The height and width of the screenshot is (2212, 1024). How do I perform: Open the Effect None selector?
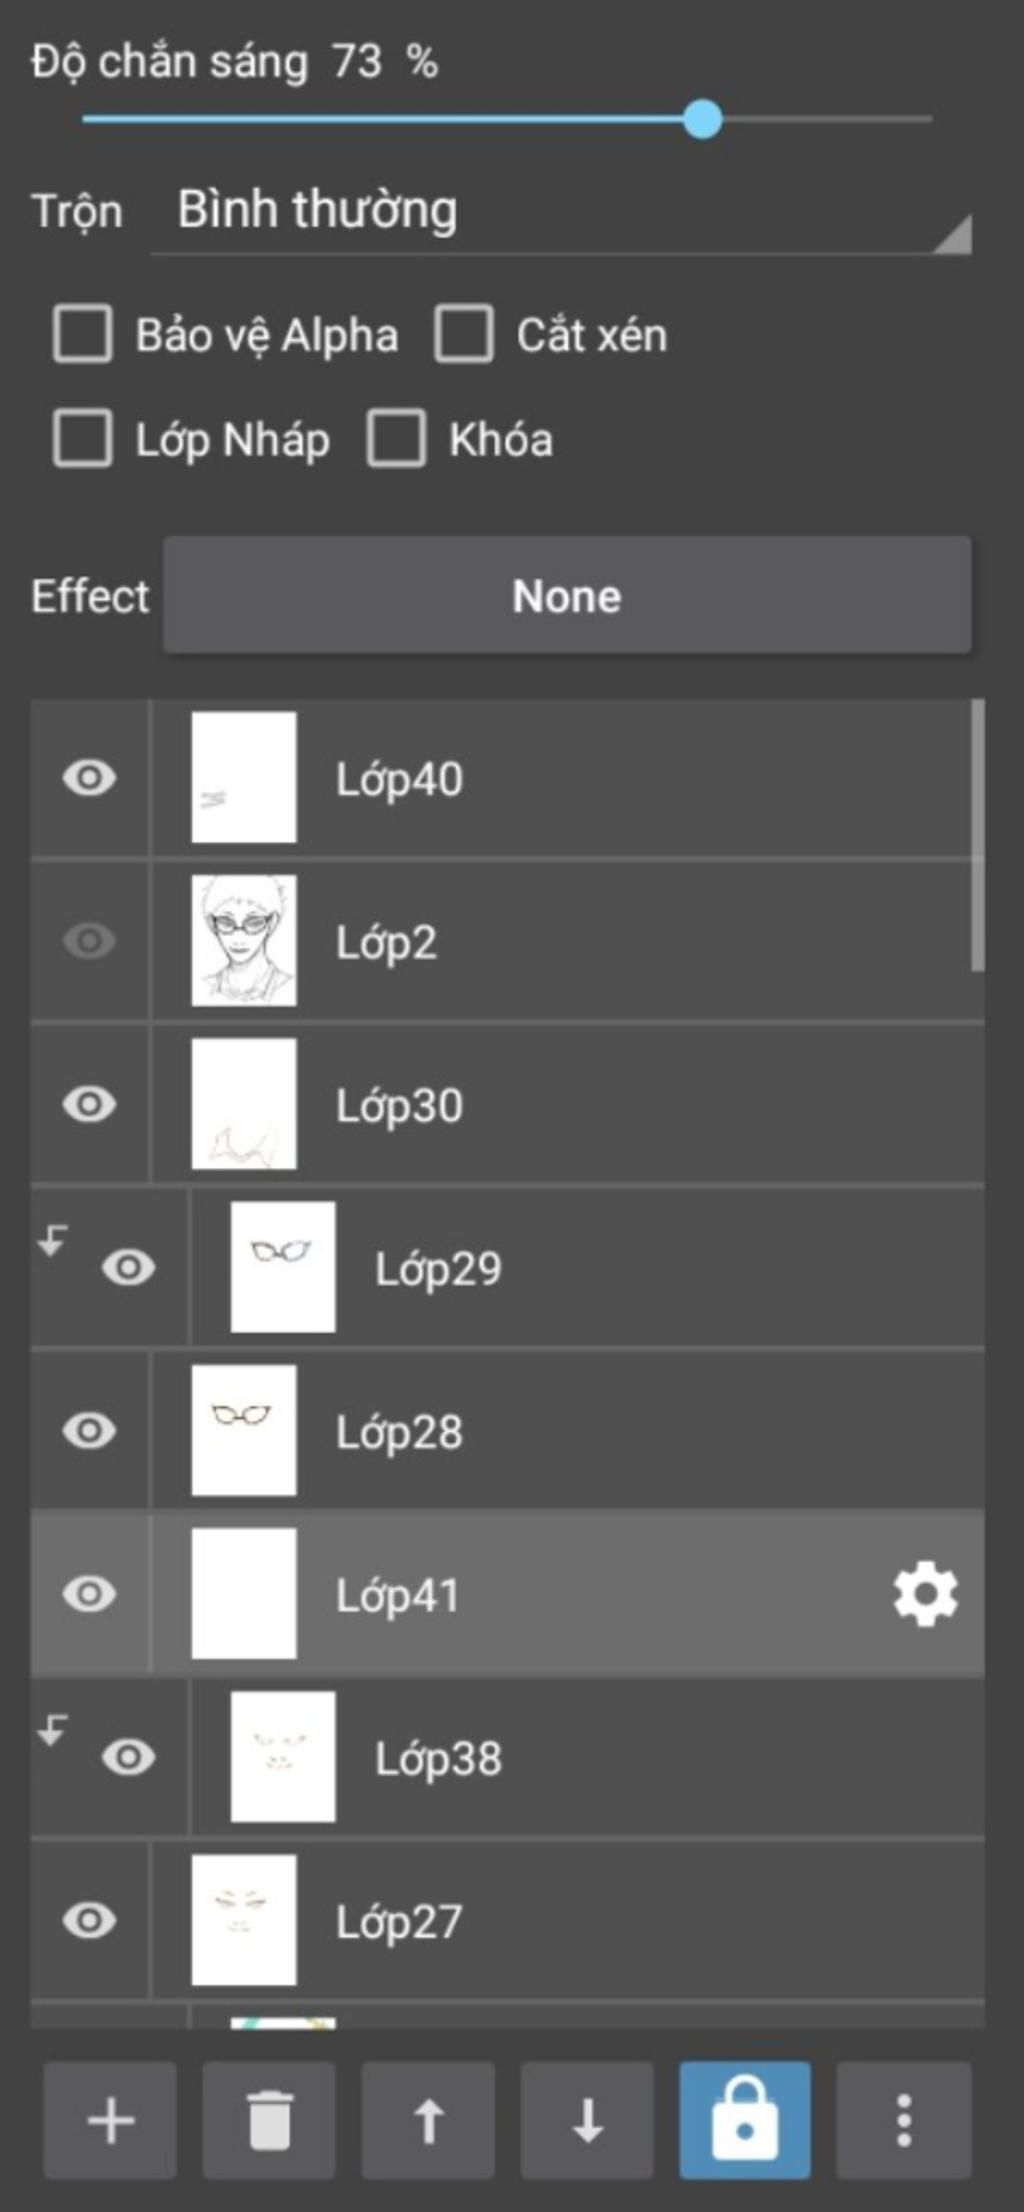[567, 596]
